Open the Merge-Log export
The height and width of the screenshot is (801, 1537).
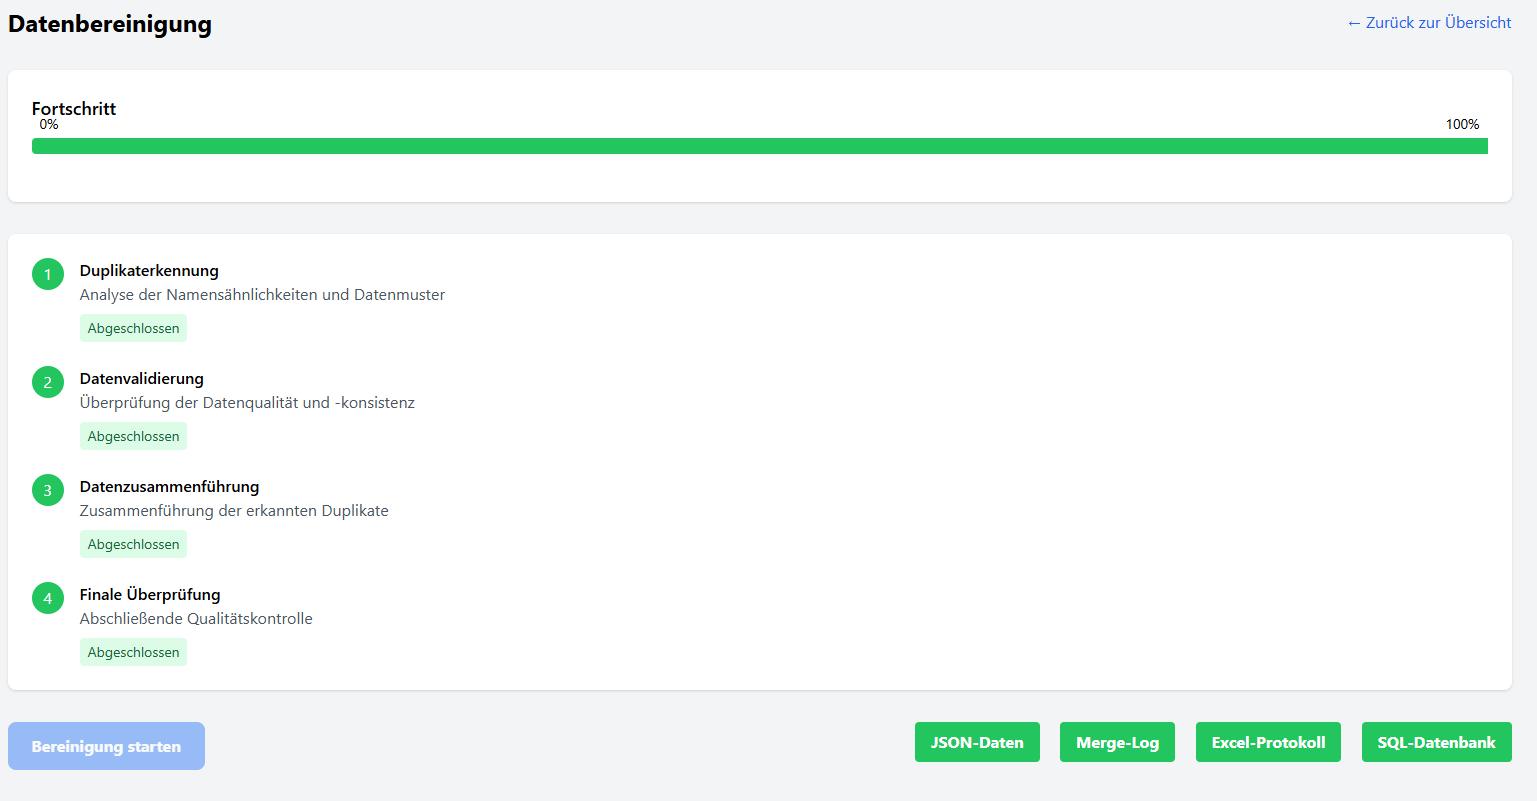[1117, 742]
